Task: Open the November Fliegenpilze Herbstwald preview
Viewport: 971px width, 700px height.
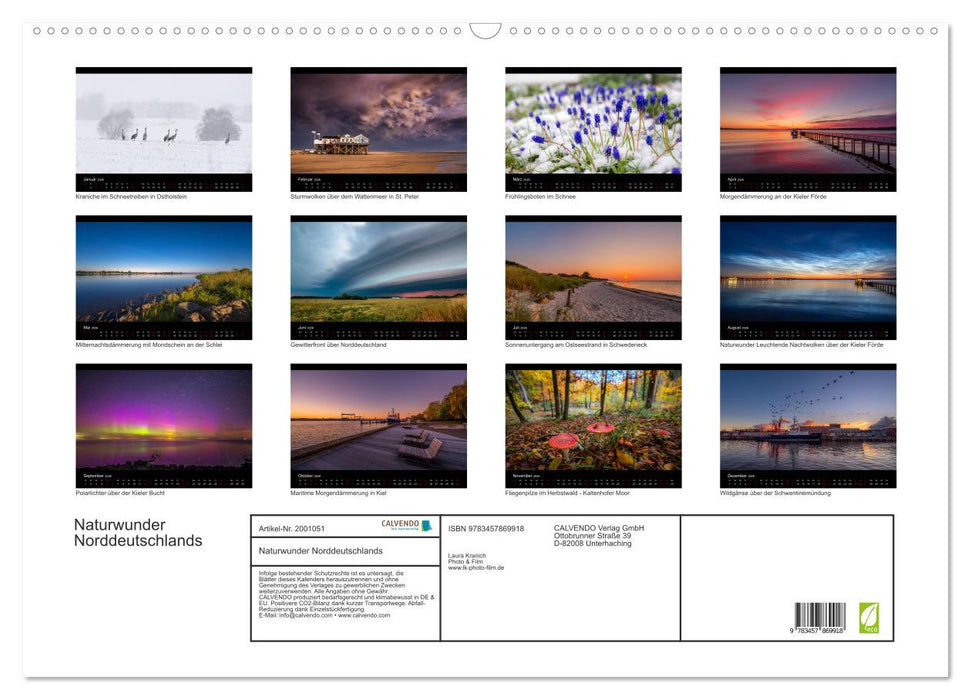Action: [593, 424]
